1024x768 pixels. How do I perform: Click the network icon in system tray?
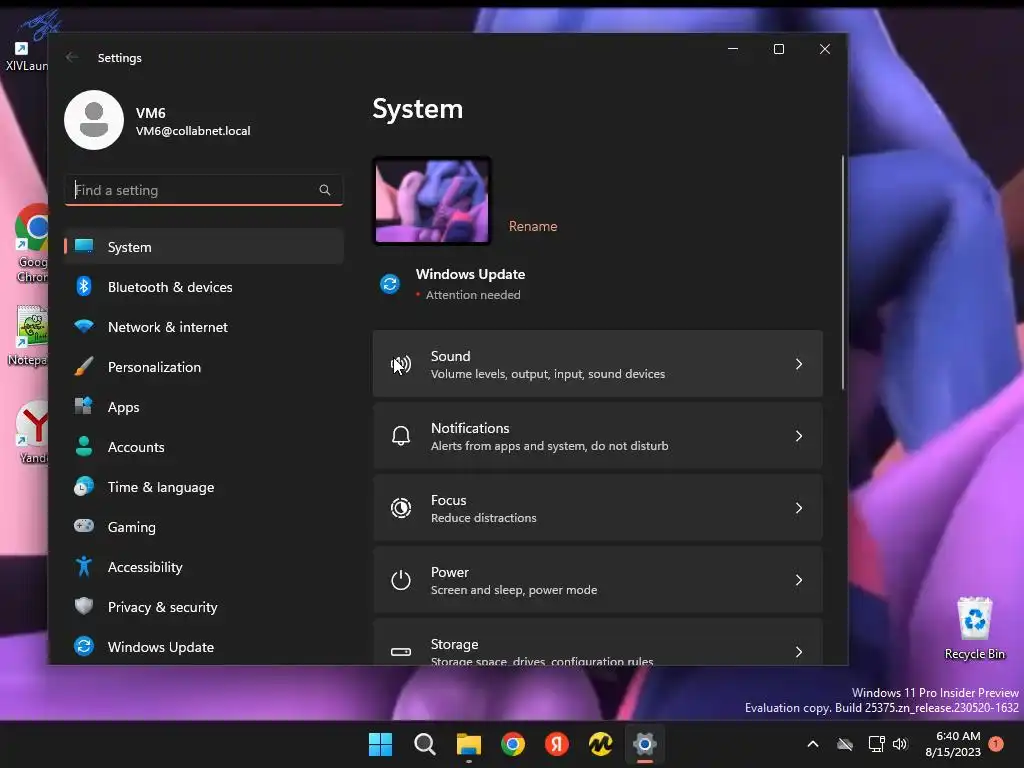876,744
